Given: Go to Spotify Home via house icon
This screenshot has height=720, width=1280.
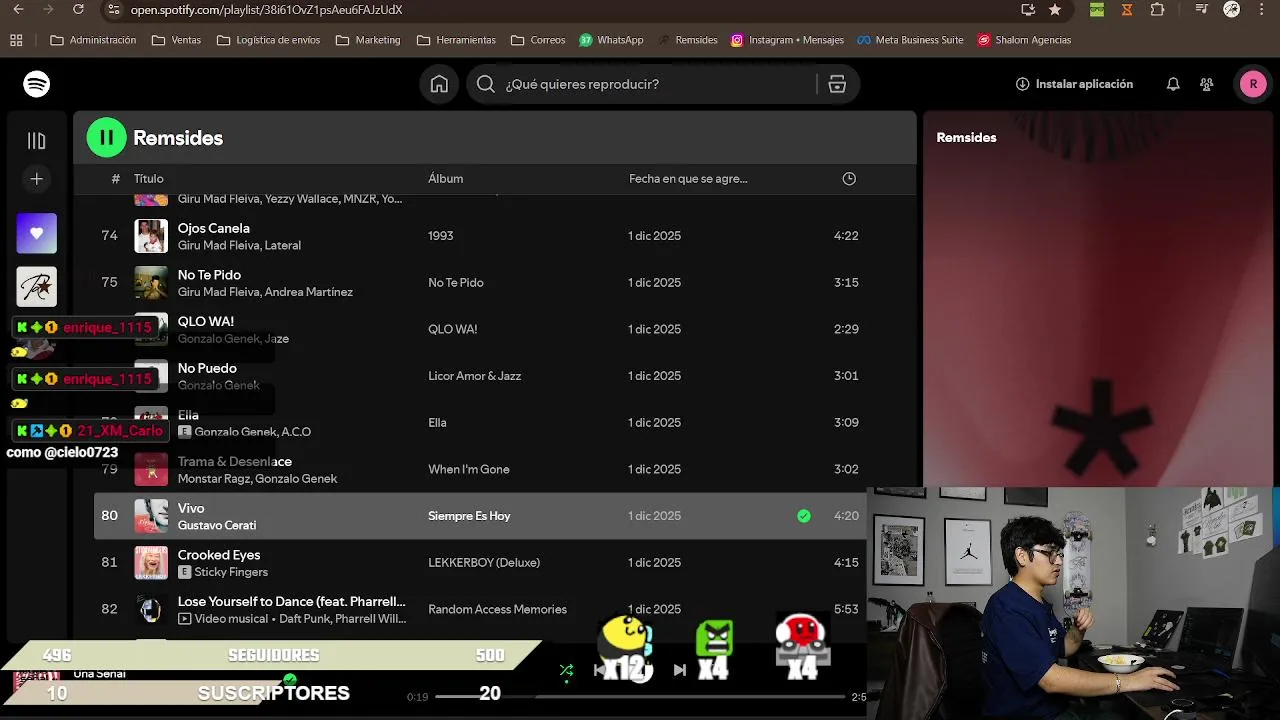Looking at the screenshot, I should tap(439, 84).
